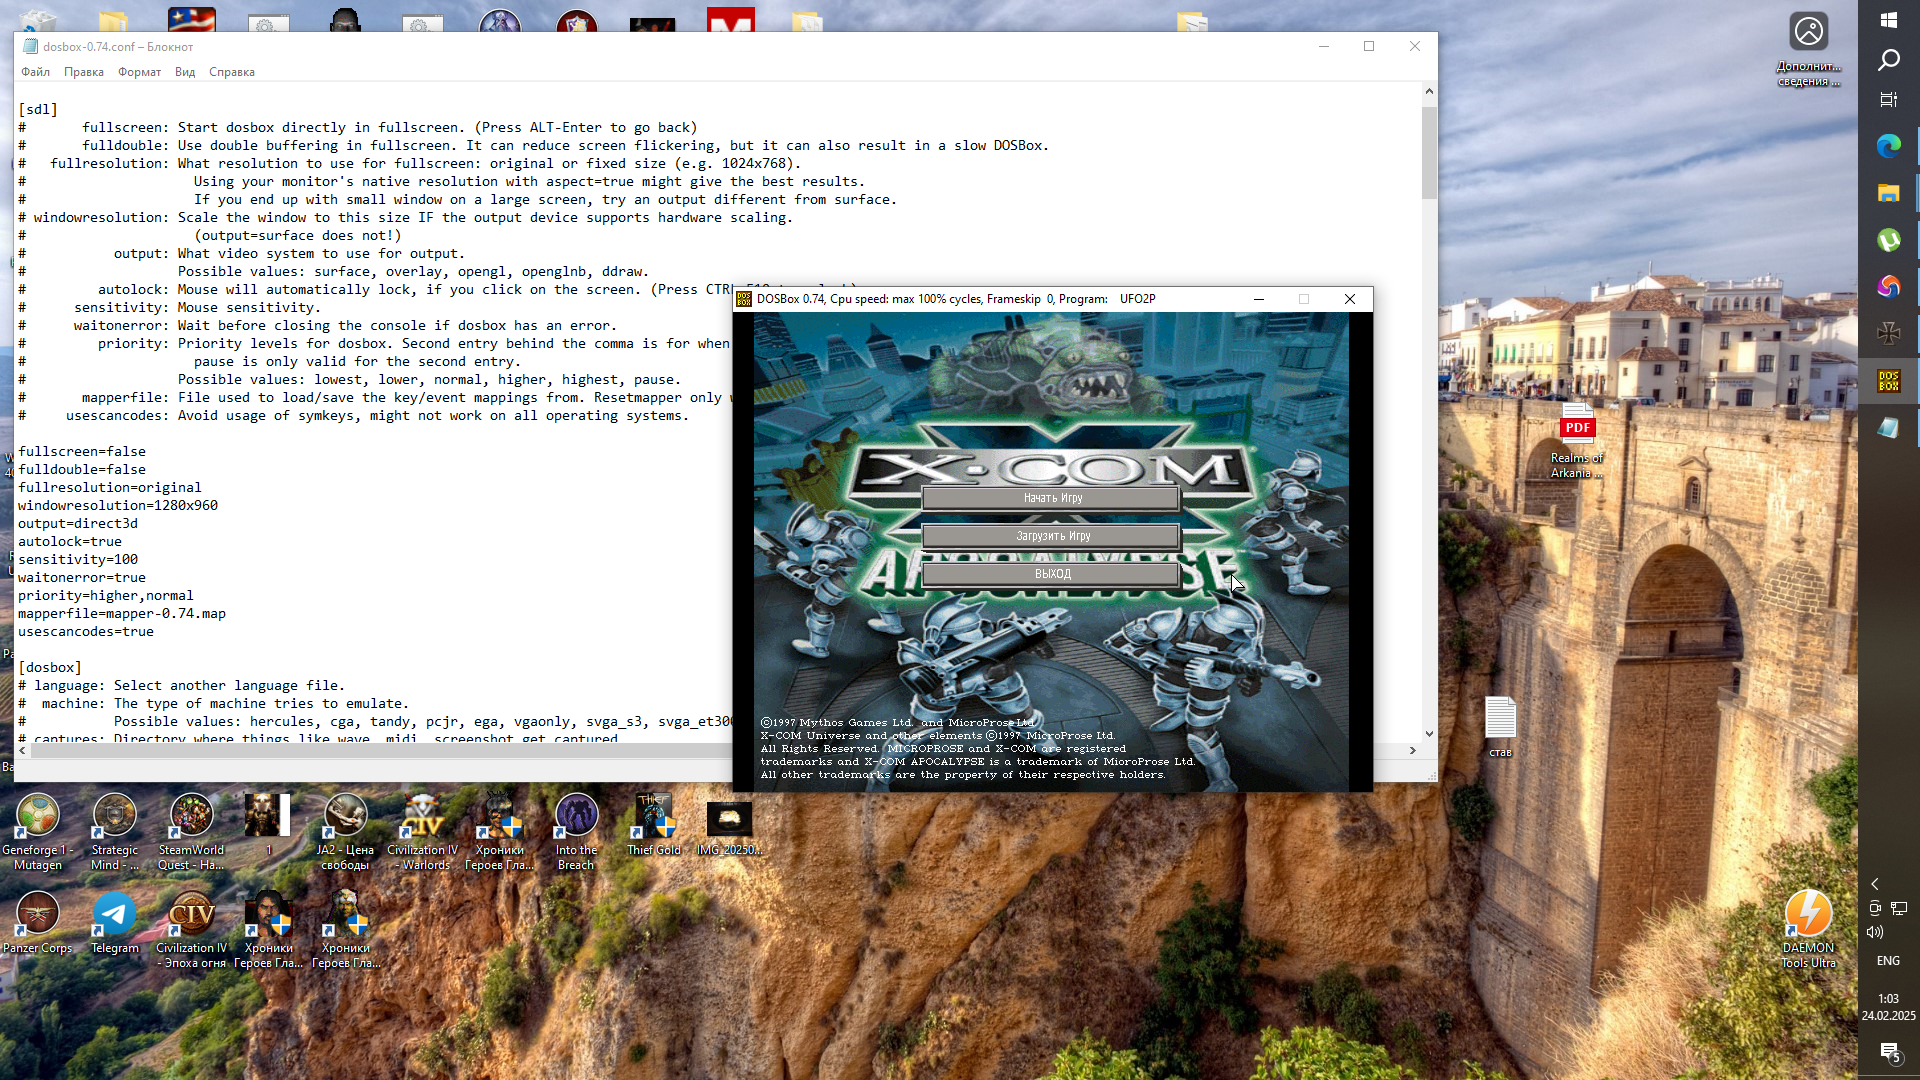Click the DOSBox icon in the taskbar
The image size is (1920, 1080).
[1888, 381]
